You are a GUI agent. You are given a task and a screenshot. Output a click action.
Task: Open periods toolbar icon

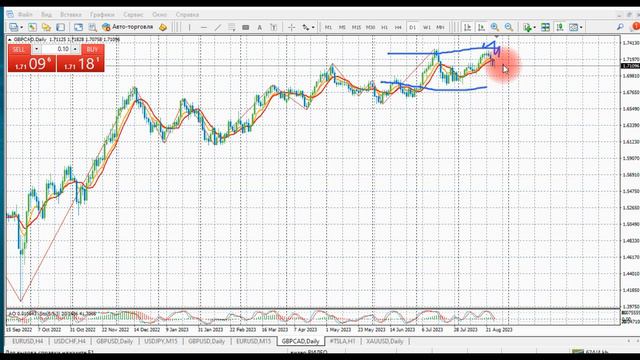coord(560,27)
